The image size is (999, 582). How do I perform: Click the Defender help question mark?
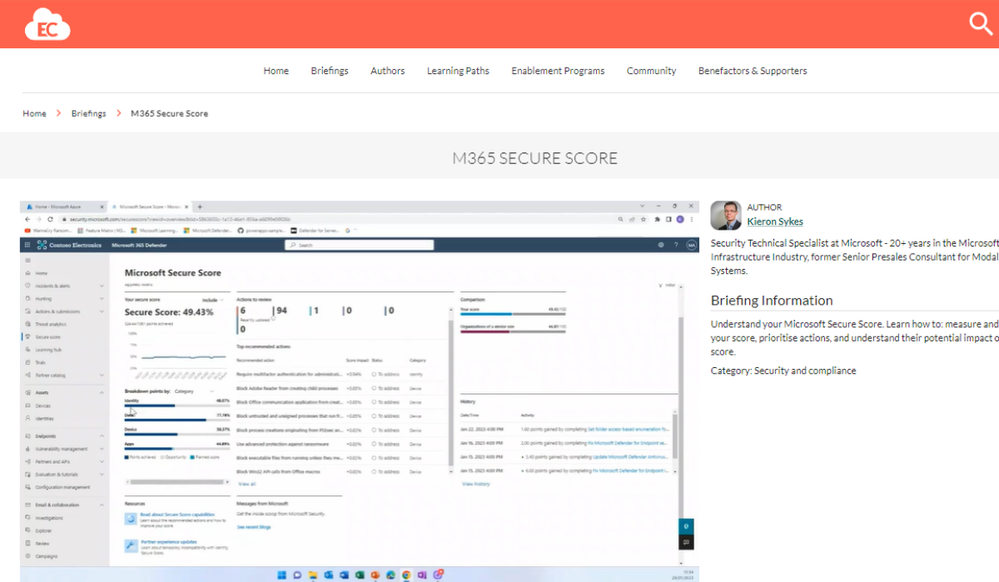pyautogui.click(x=676, y=245)
